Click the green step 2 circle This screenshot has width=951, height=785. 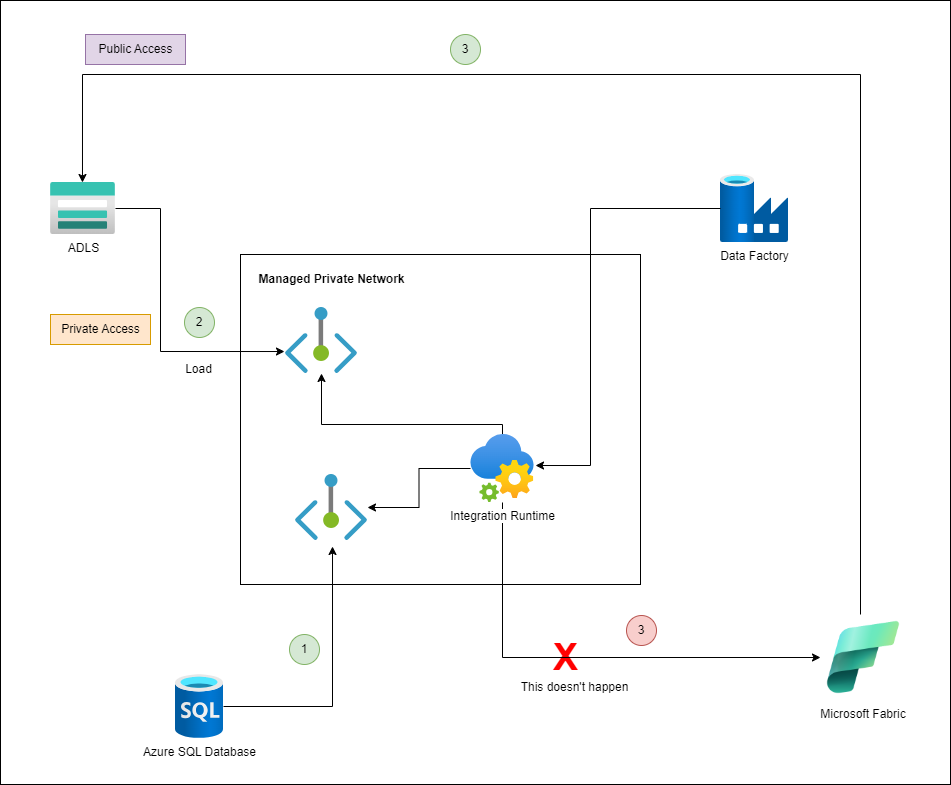coord(200,322)
